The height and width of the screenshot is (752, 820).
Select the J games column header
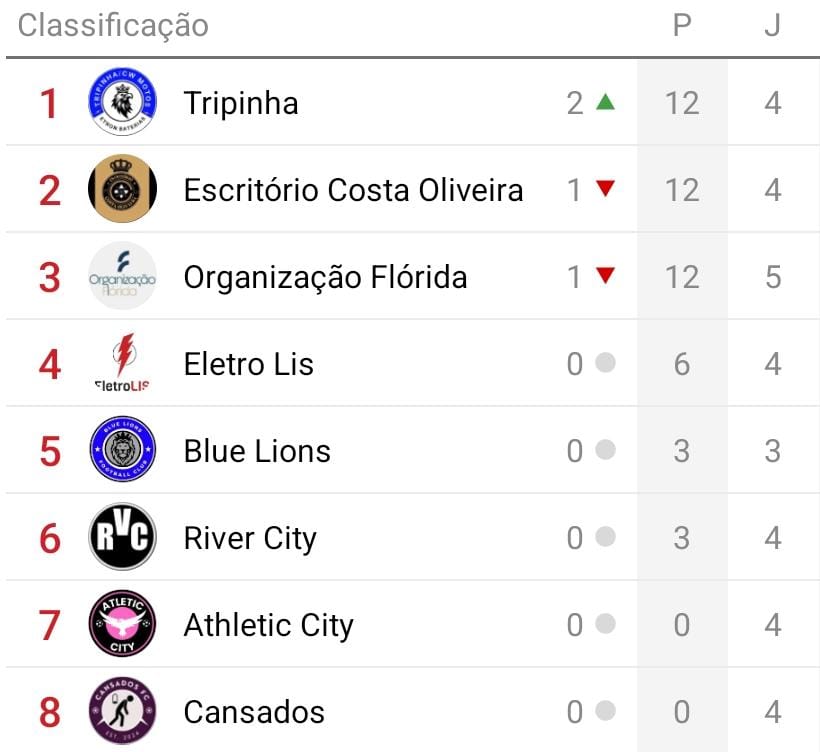pos(772,26)
